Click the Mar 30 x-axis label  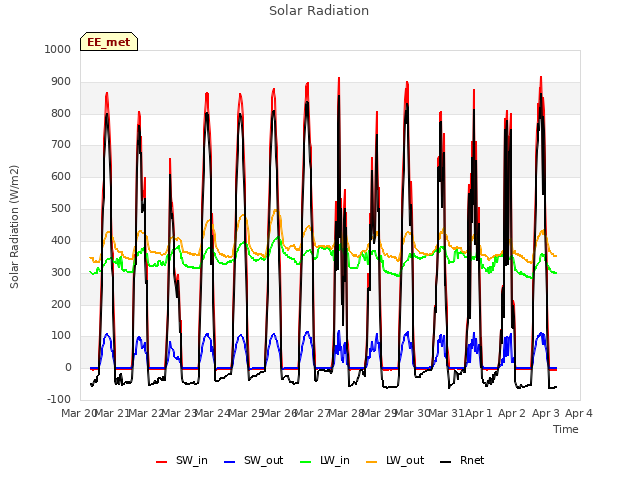click(412, 413)
